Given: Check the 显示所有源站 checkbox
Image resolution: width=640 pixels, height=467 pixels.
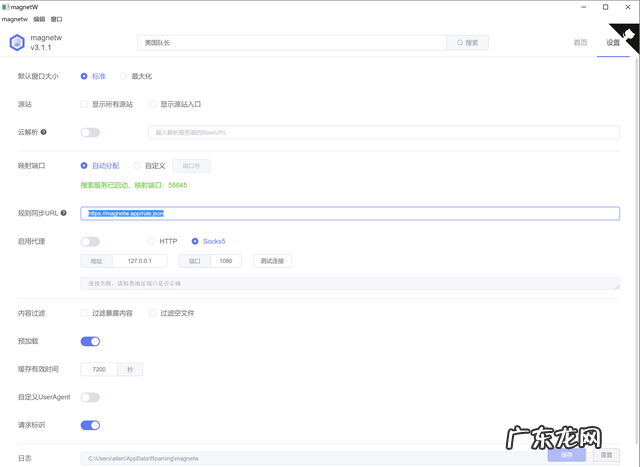Looking at the screenshot, I should point(84,104).
